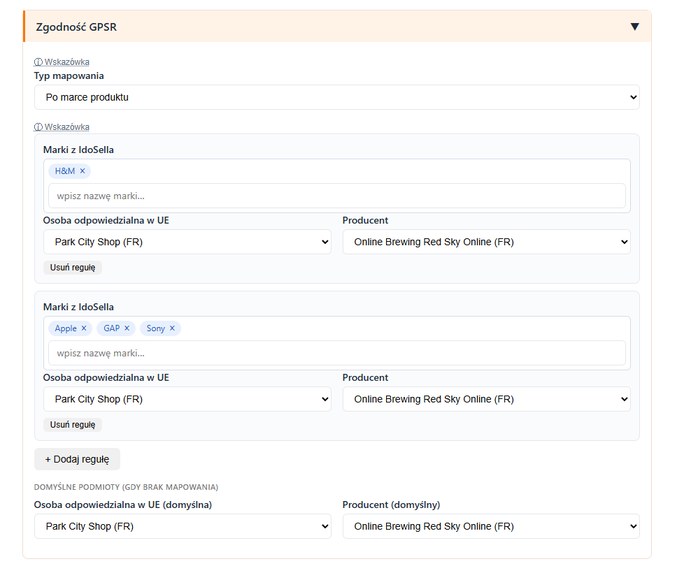Open Producent dropdown in the H&M rule
This screenshot has height=573, width=677.
(x=486, y=242)
